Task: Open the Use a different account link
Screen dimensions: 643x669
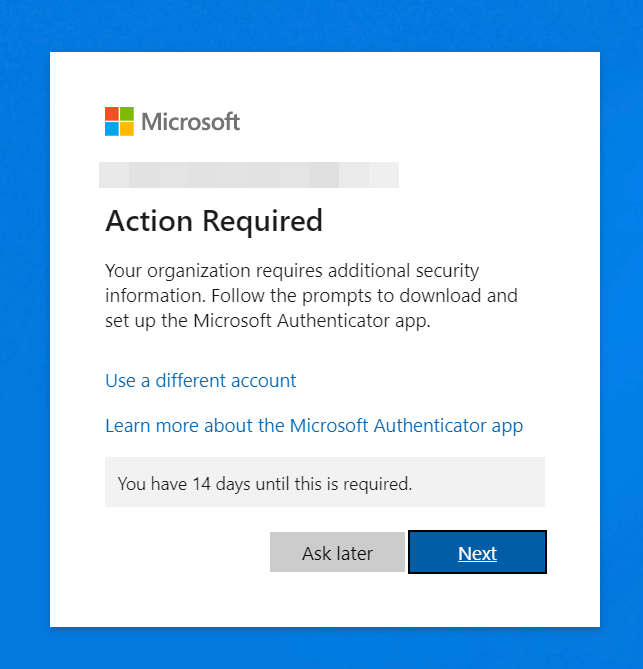Action: tap(200, 380)
